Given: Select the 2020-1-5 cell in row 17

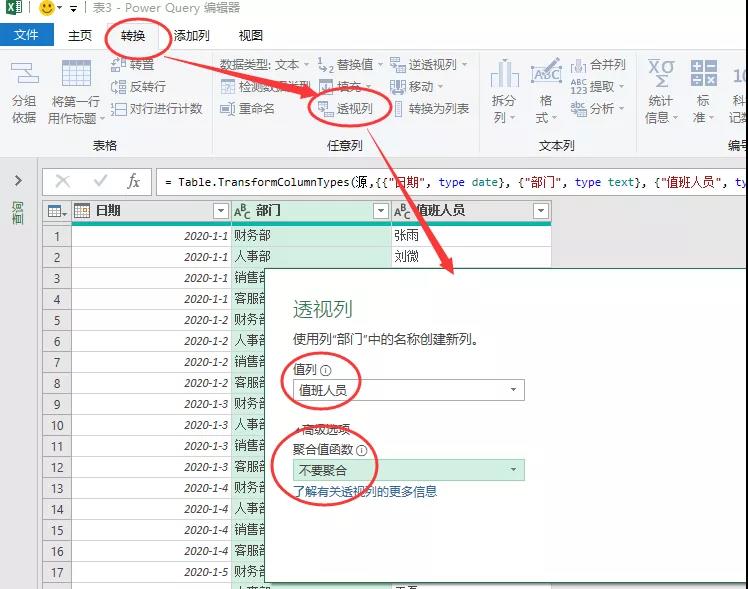Looking at the screenshot, I should (152, 572).
